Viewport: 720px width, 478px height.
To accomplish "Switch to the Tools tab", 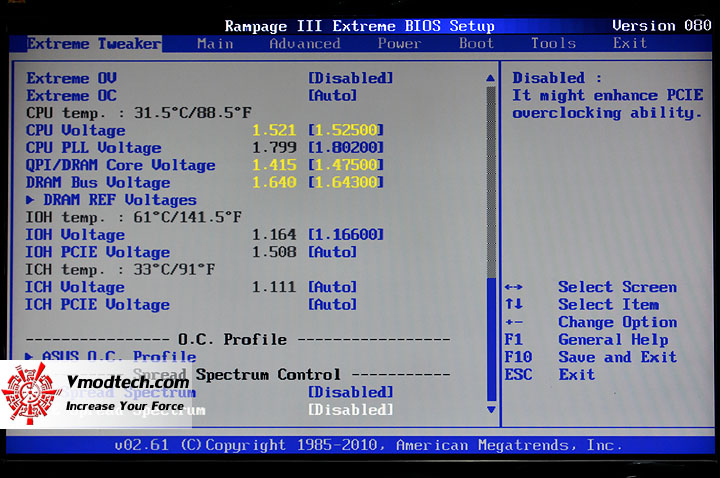I will (x=553, y=44).
